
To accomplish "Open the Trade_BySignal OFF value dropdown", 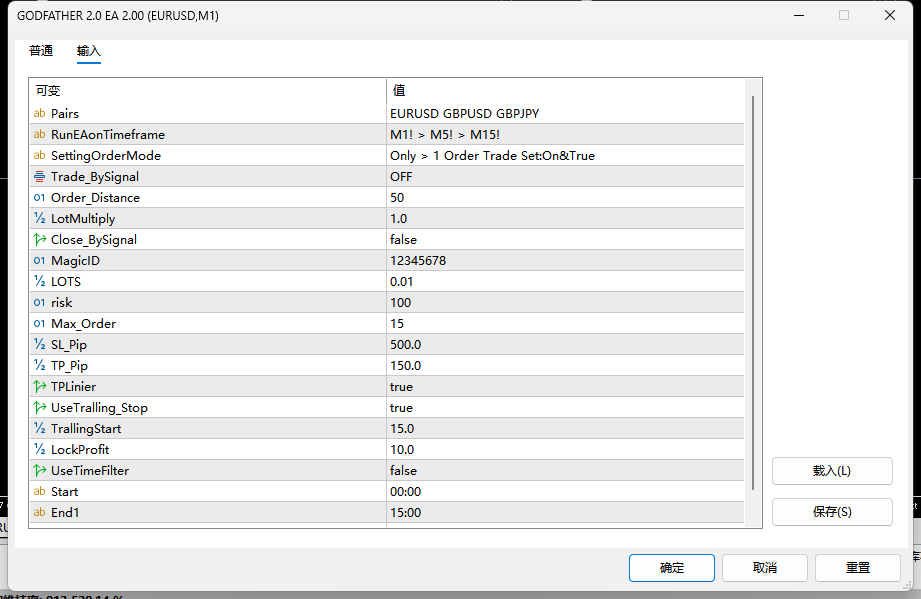I will 565,176.
